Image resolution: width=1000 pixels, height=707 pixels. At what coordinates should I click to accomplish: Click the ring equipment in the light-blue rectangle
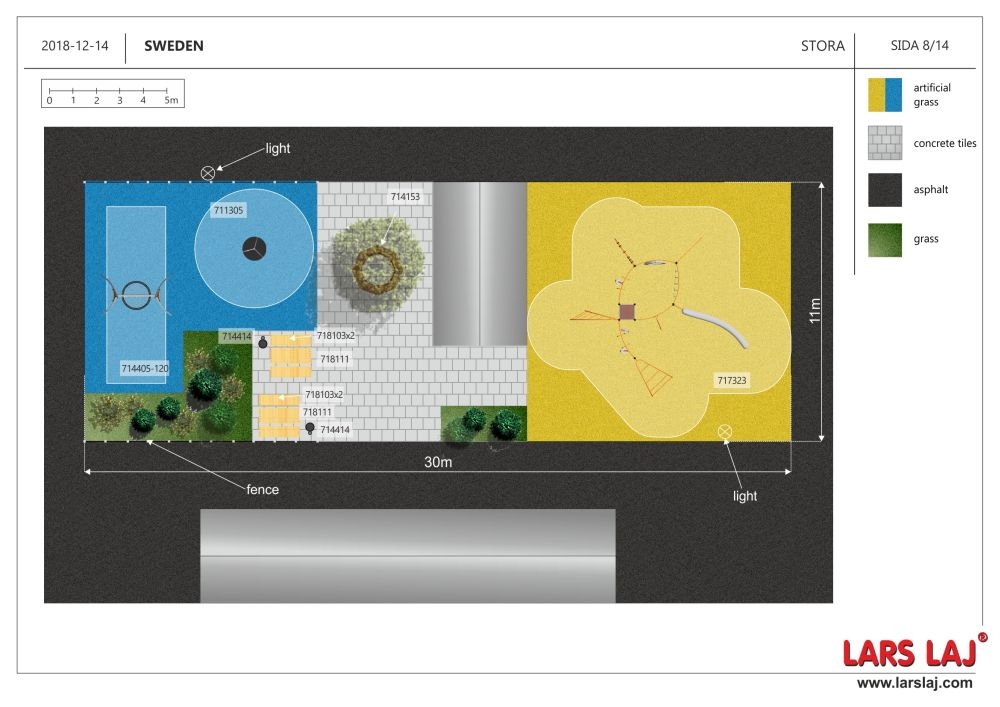pos(137,294)
